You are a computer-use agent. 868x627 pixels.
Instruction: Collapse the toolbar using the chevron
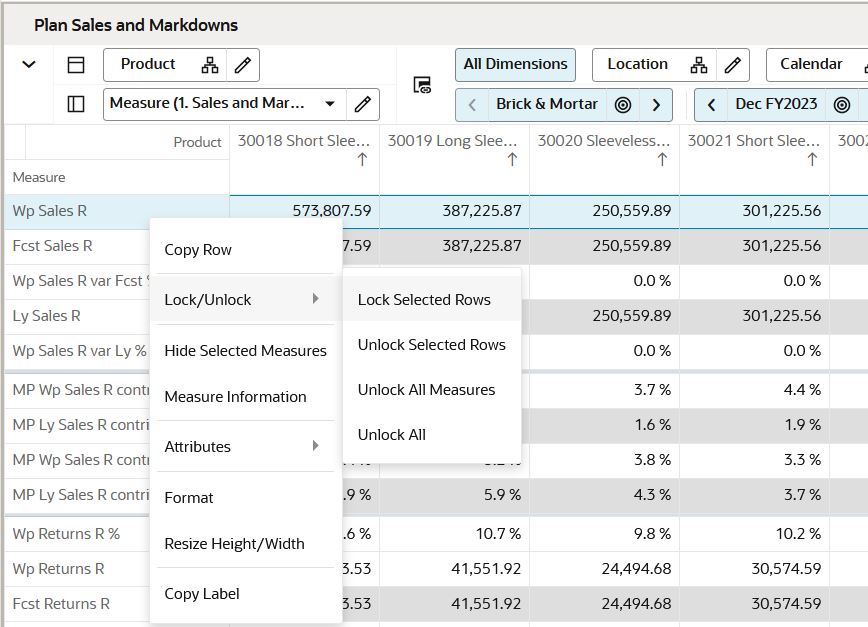pyautogui.click(x=29, y=65)
